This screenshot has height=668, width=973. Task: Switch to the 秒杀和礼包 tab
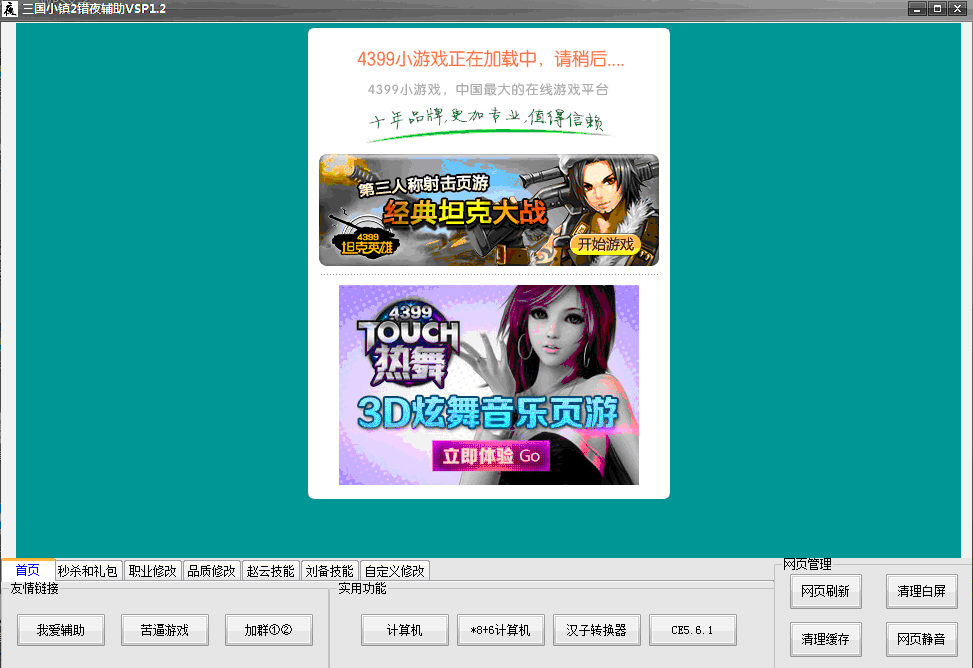87,571
